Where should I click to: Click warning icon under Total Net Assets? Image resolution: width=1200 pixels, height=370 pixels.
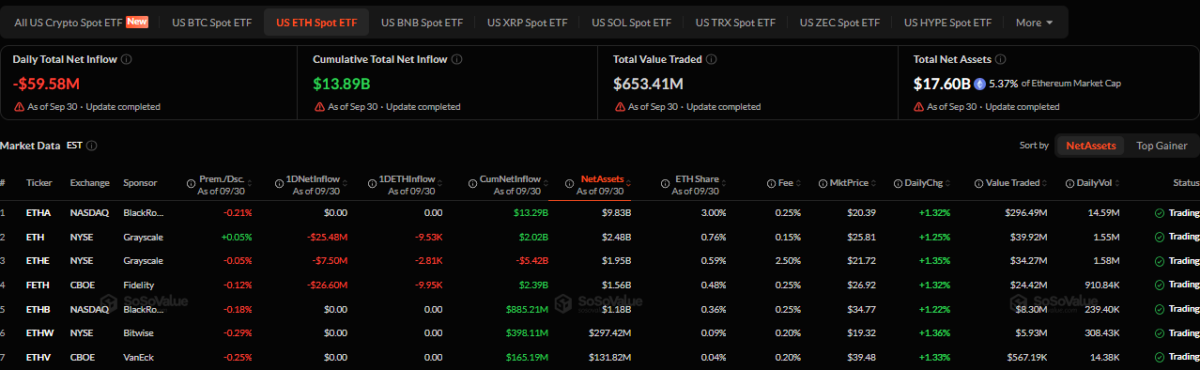pos(919,106)
